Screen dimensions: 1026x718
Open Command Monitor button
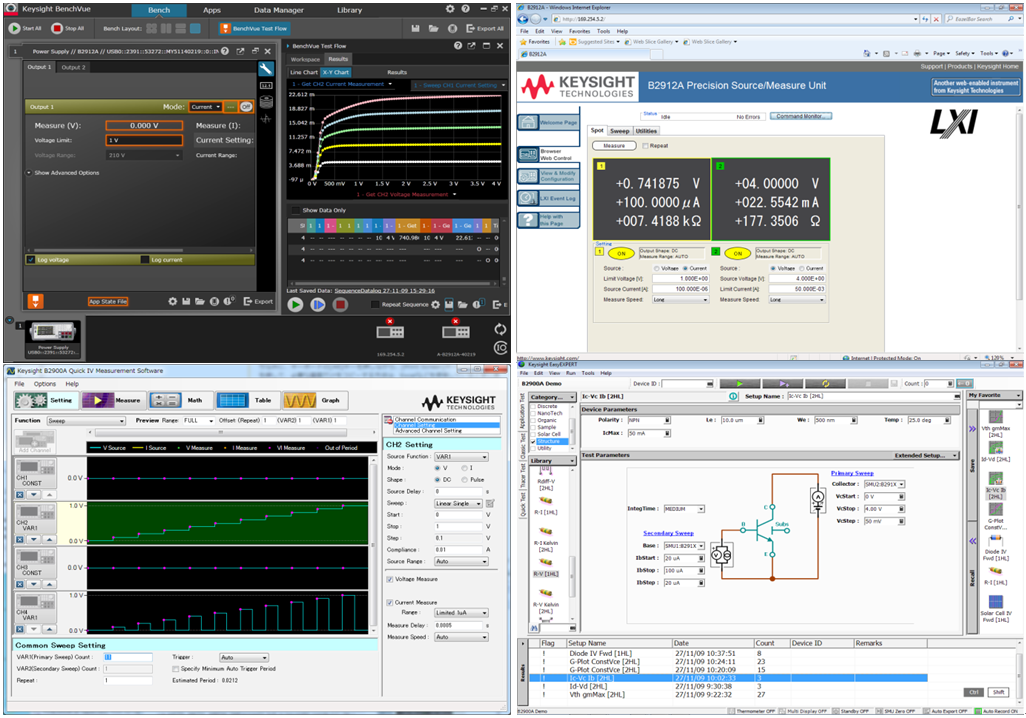pos(800,116)
